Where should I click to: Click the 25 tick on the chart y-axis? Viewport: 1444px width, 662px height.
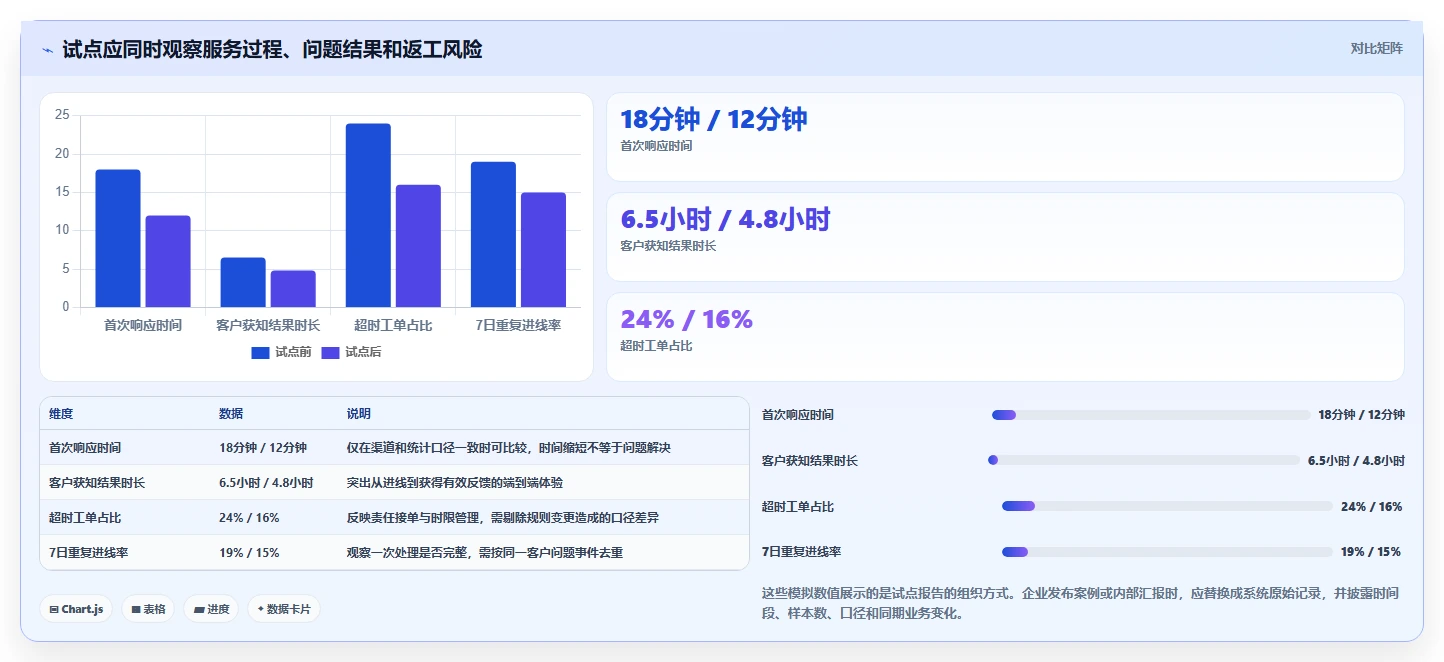62,115
